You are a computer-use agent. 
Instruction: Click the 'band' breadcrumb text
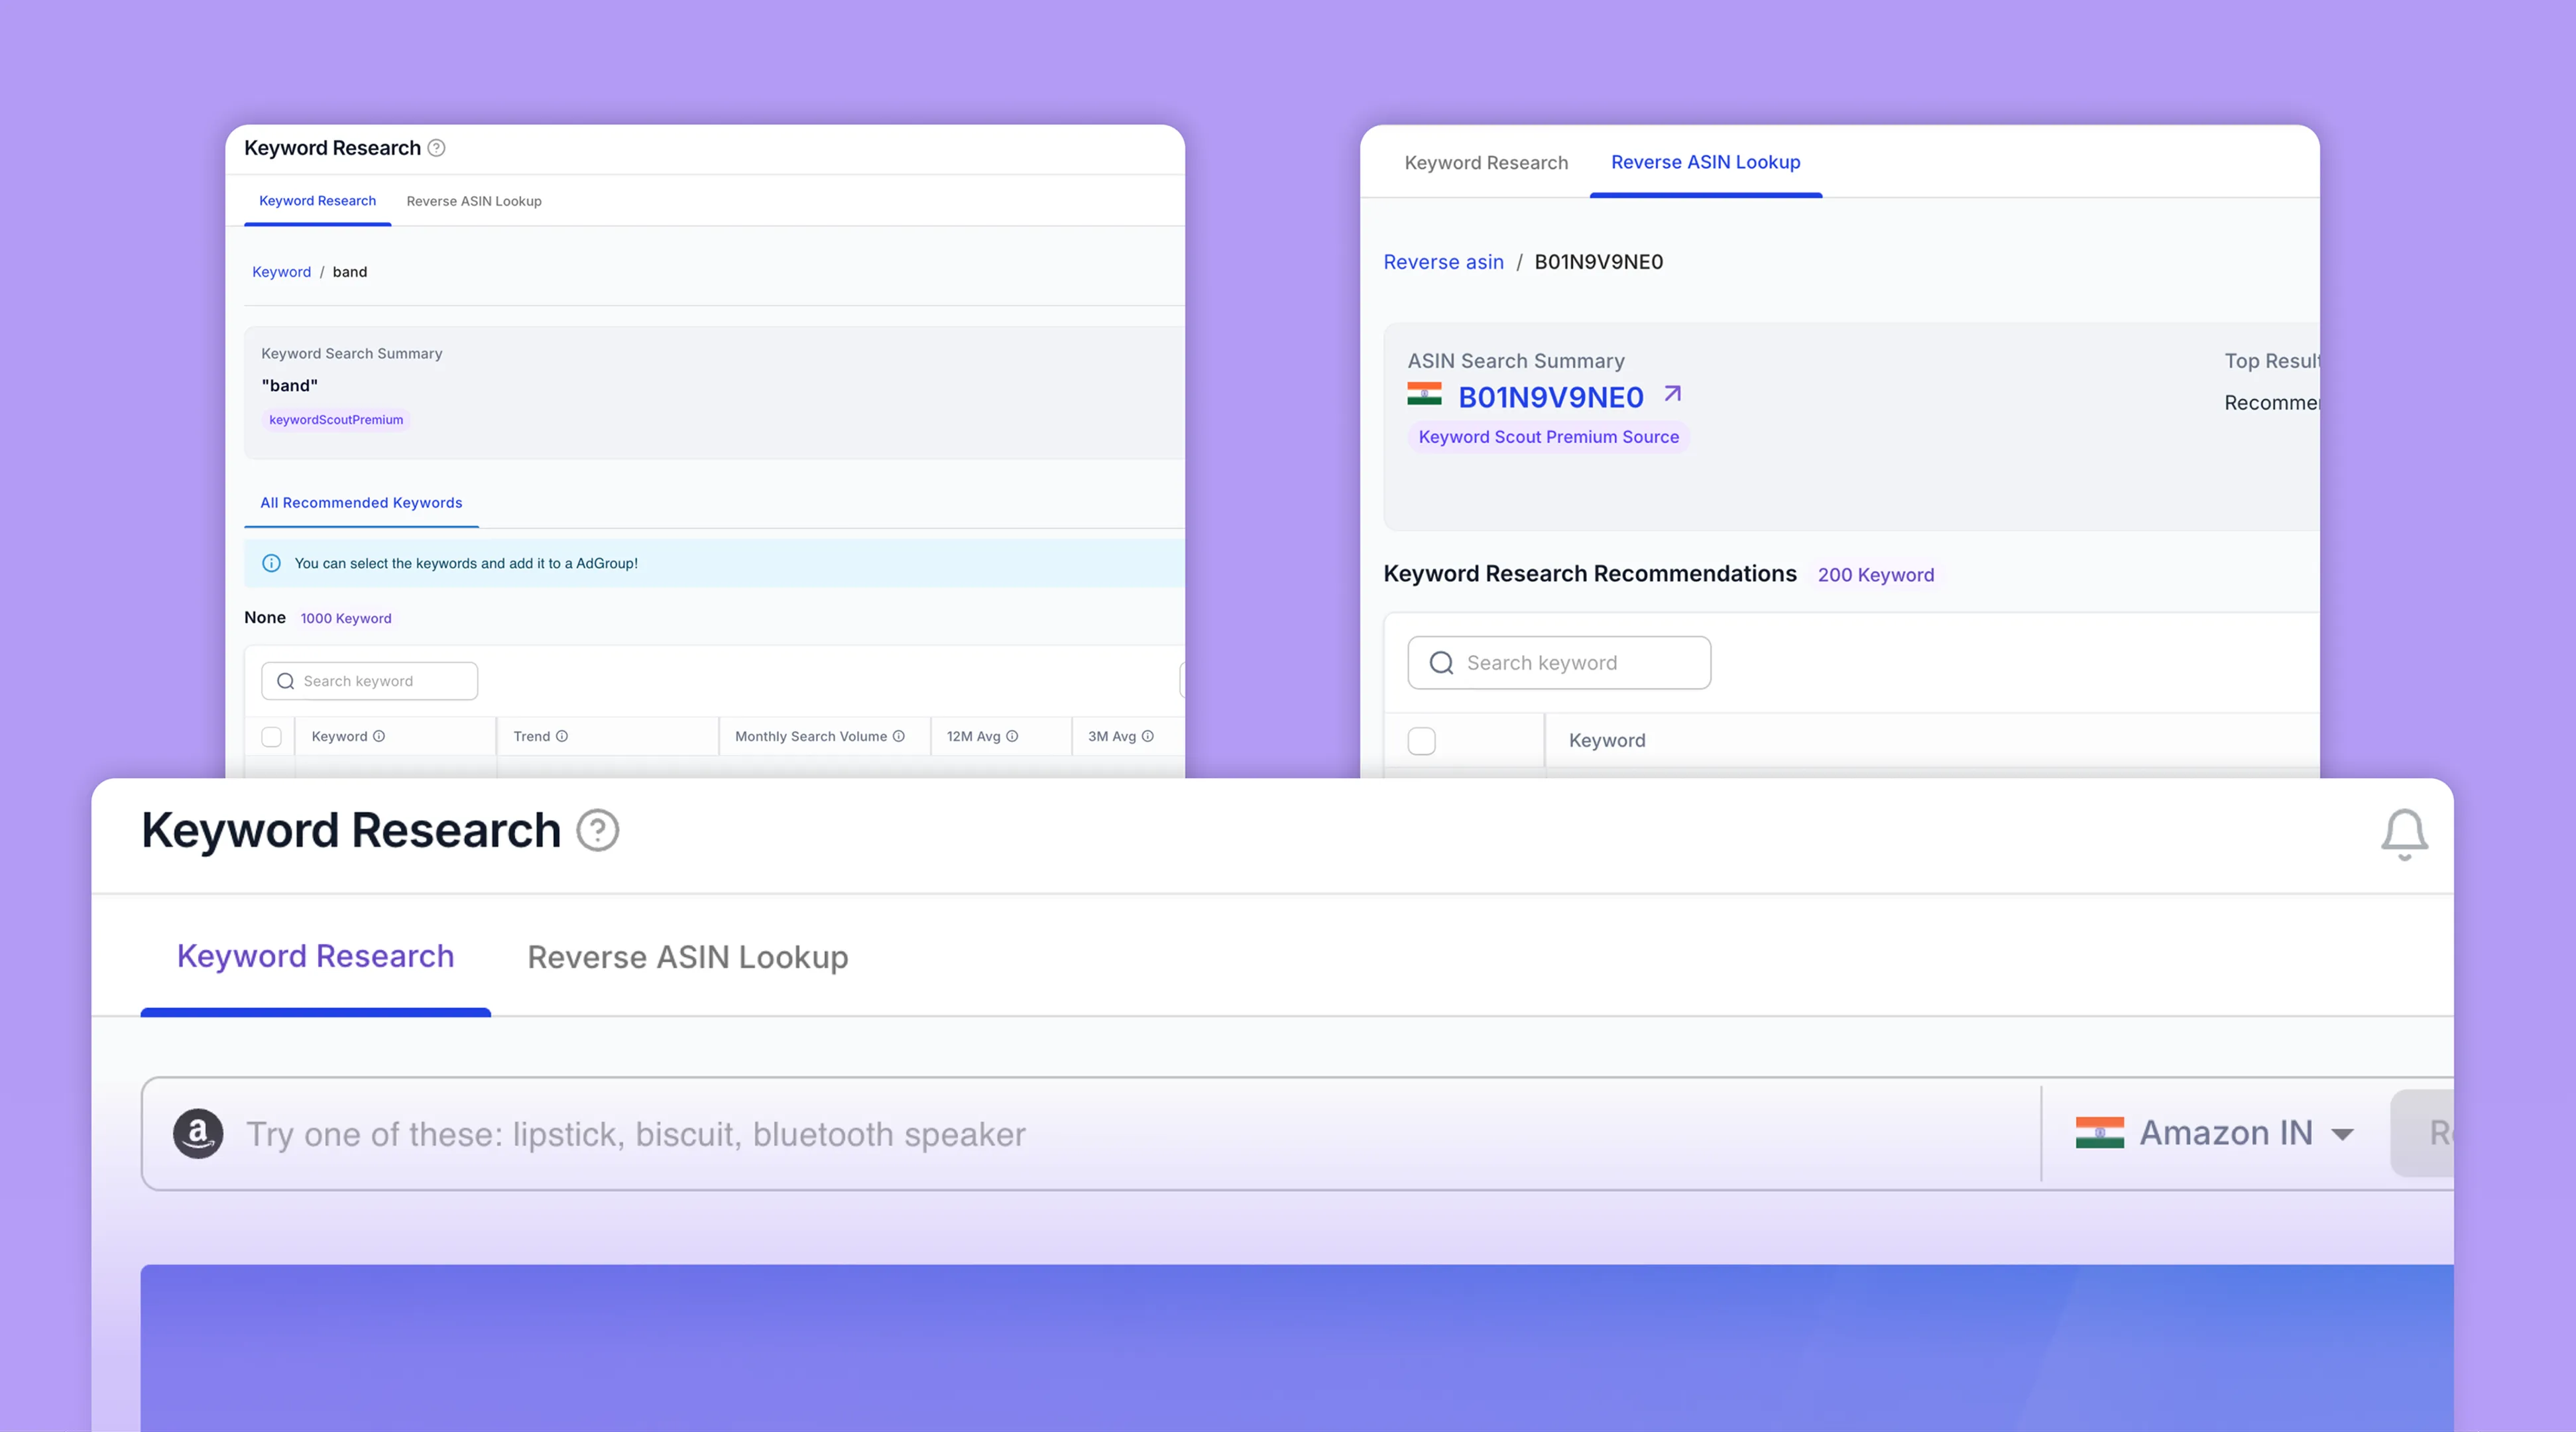pyautogui.click(x=350, y=272)
